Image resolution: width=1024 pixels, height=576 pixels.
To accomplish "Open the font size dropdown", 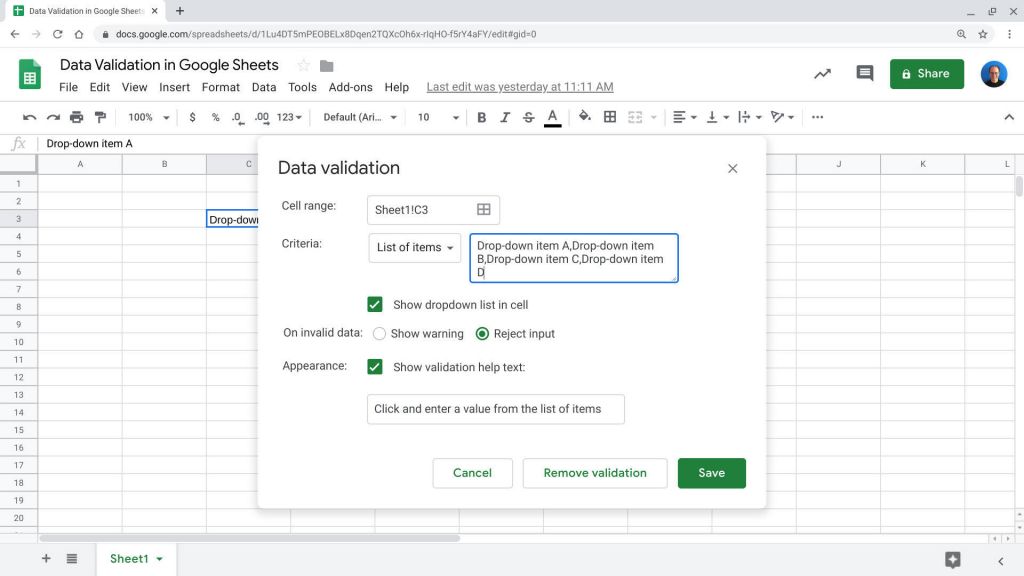I will (437, 117).
